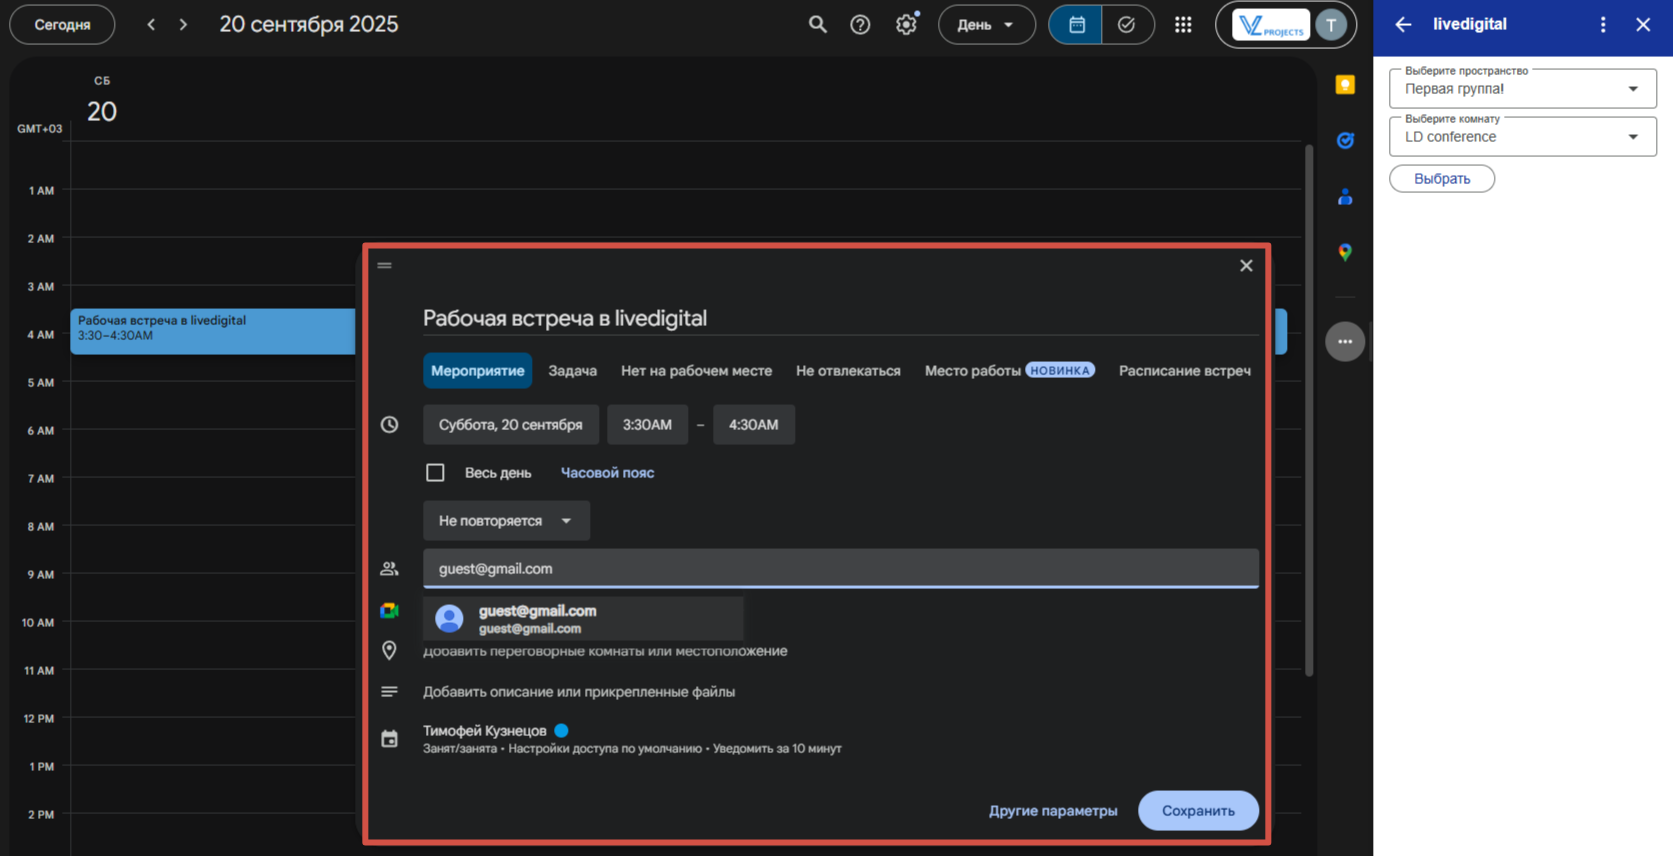Click the "Сохранить" button
This screenshot has height=856, width=1673.
click(1198, 811)
